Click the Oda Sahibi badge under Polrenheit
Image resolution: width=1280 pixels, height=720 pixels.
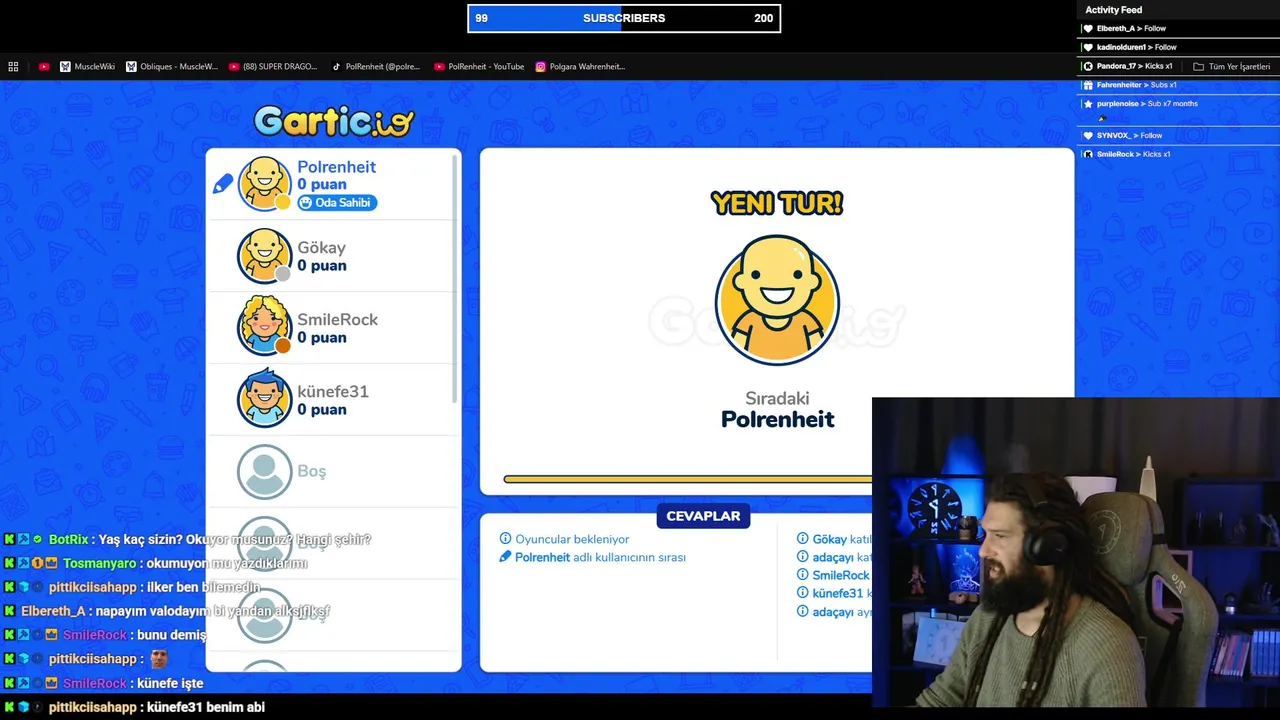point(336,203)
